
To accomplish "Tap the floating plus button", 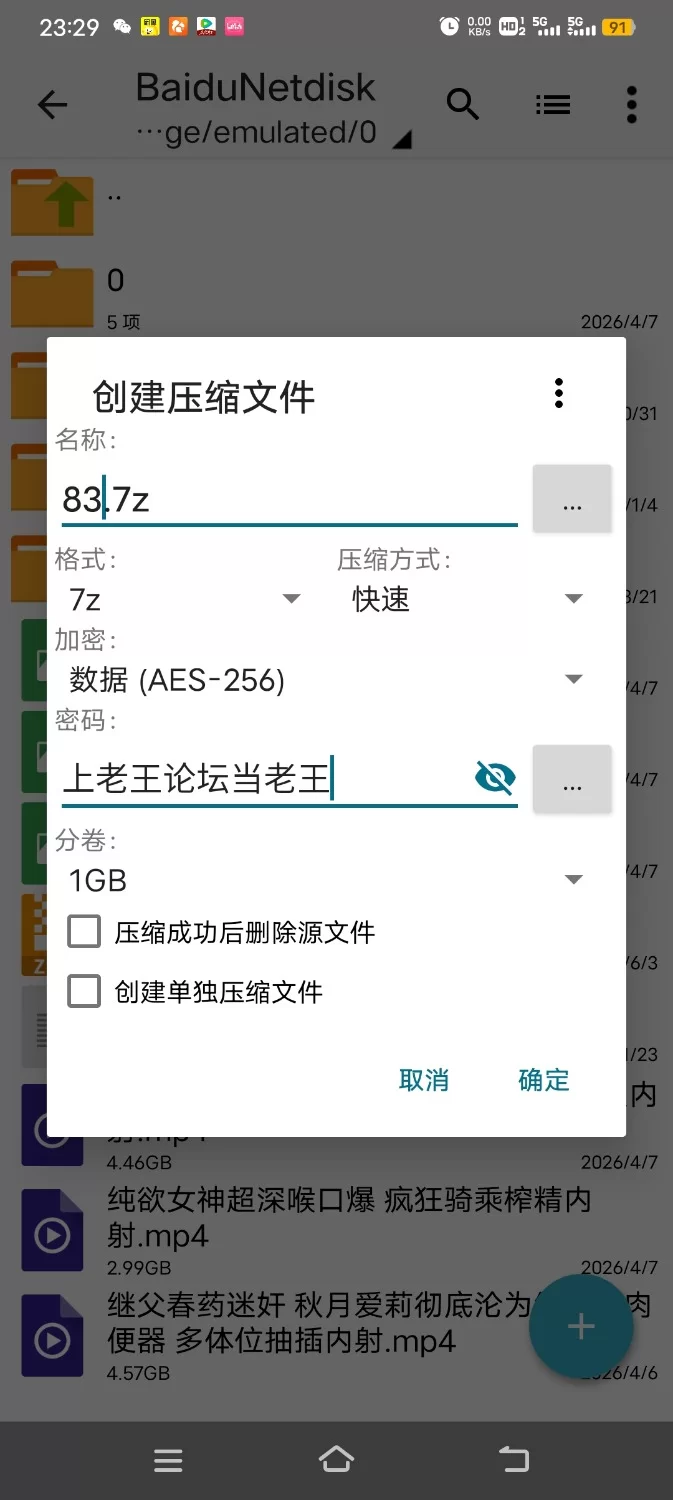I will point(581,1327).
